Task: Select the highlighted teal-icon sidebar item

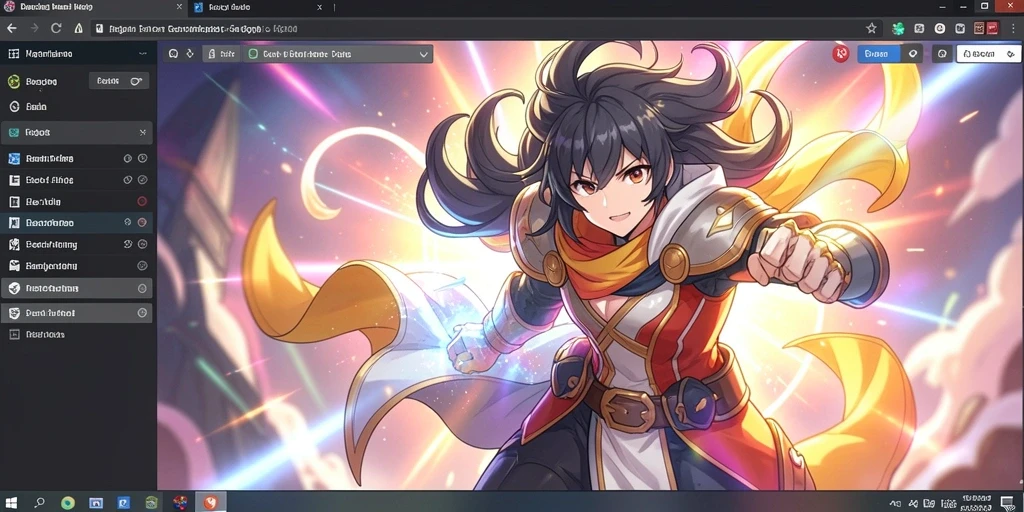Action: coord(77,133)
